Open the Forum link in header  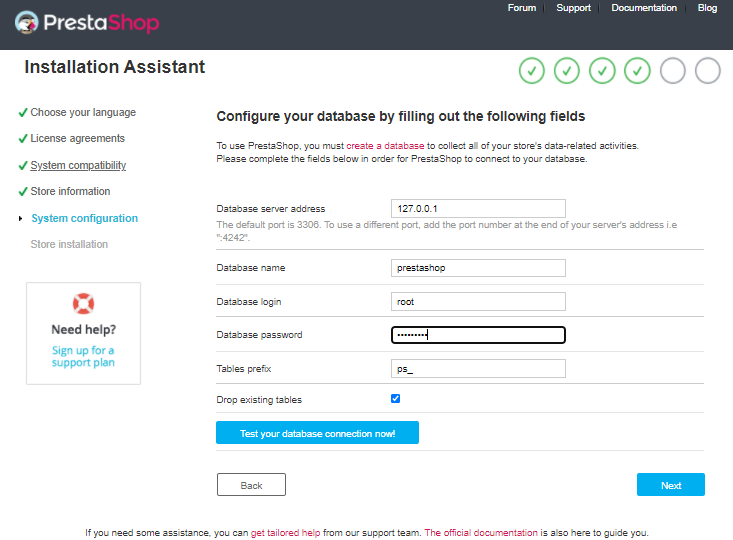[521, 8]
